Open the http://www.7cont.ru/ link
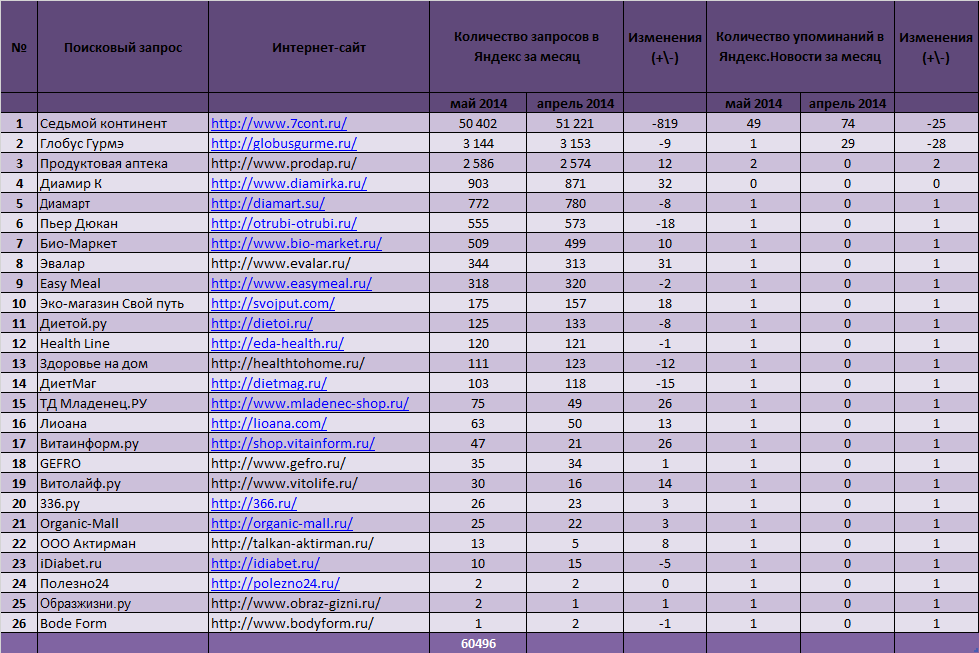Viewport: 979px width, 653px height. 278,124
